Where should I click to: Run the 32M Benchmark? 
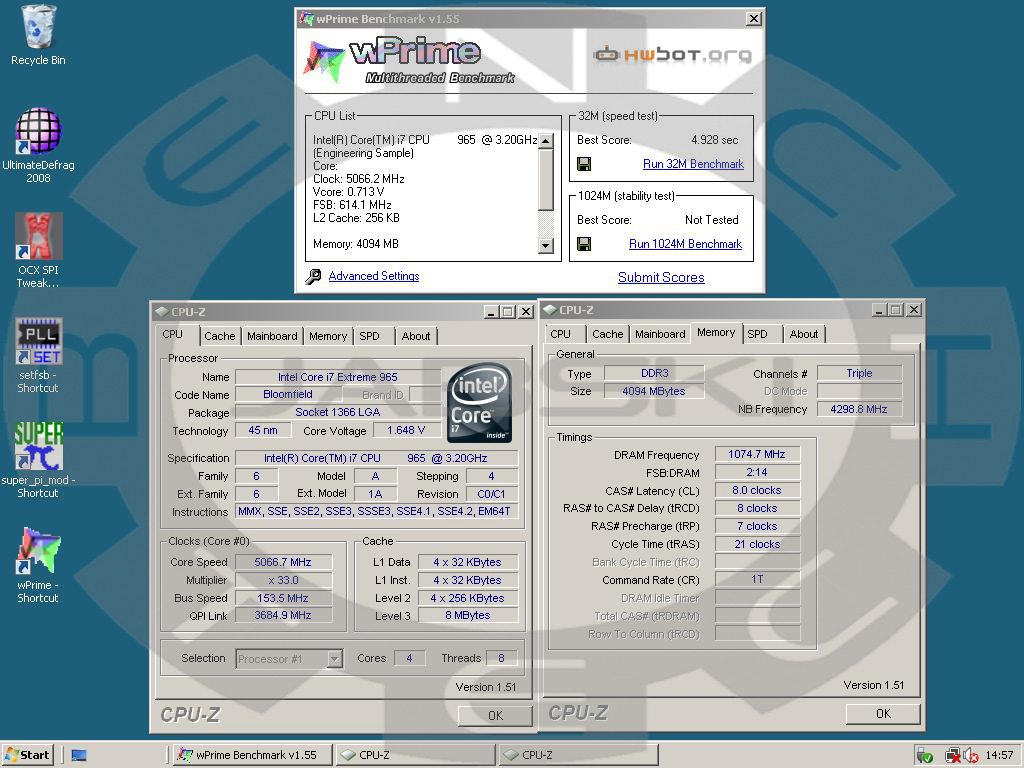693,164
